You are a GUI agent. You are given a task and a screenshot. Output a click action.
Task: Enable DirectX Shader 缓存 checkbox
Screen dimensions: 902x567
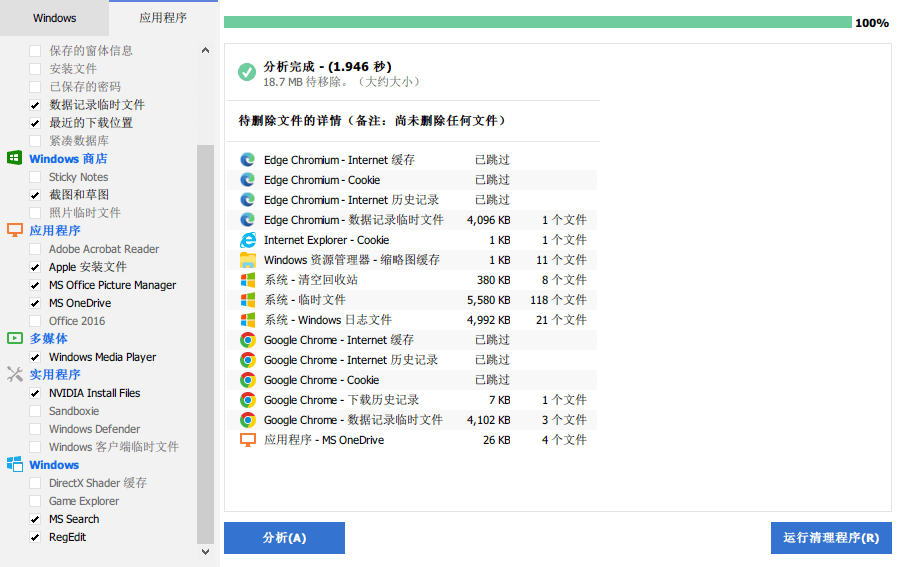coord(35,483)
